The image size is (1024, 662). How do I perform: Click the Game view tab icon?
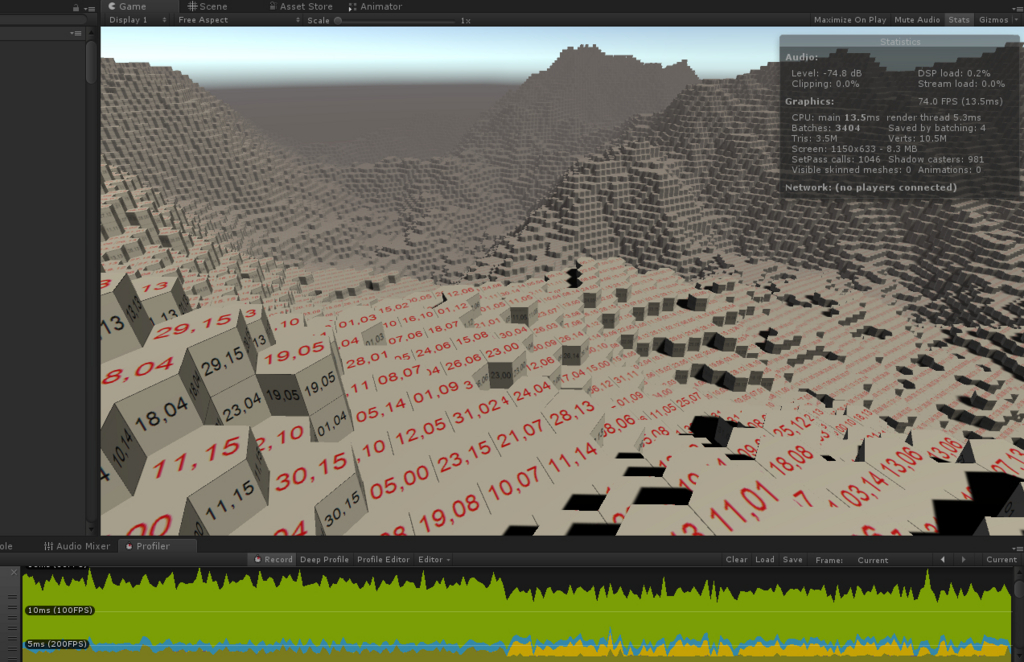click(x=112, y=6)
